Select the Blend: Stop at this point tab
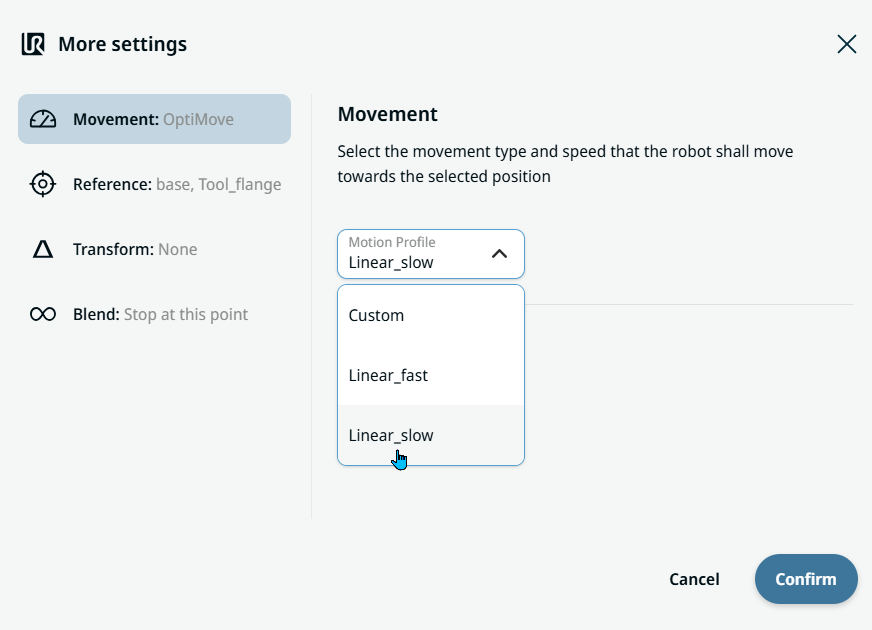 coord(160,315)
